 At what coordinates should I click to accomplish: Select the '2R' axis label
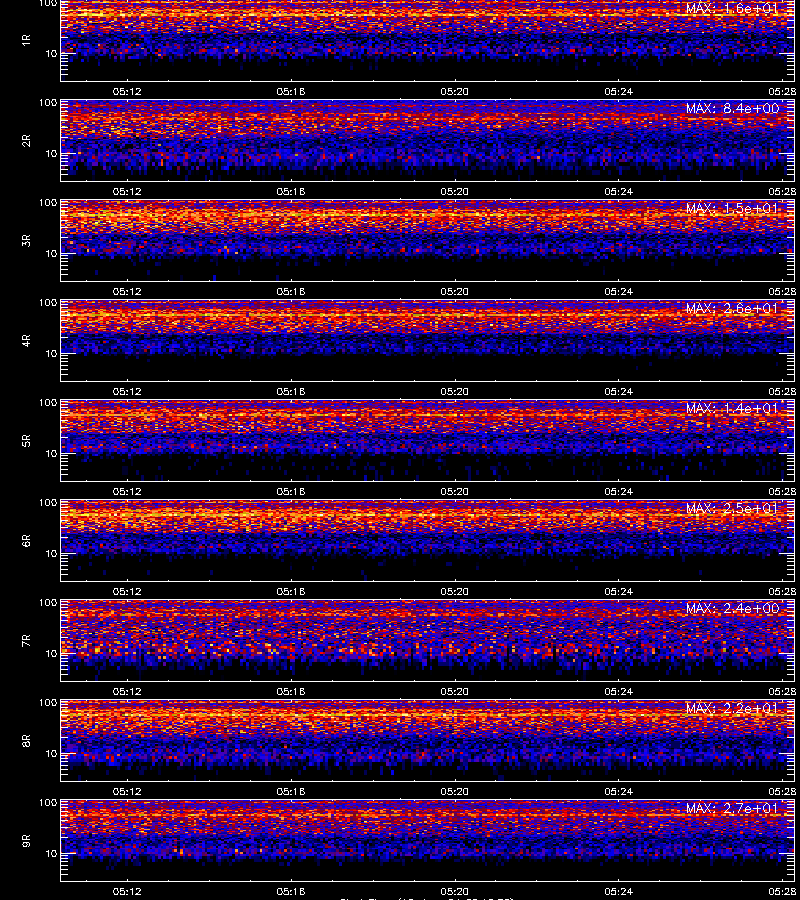[26, 141]
